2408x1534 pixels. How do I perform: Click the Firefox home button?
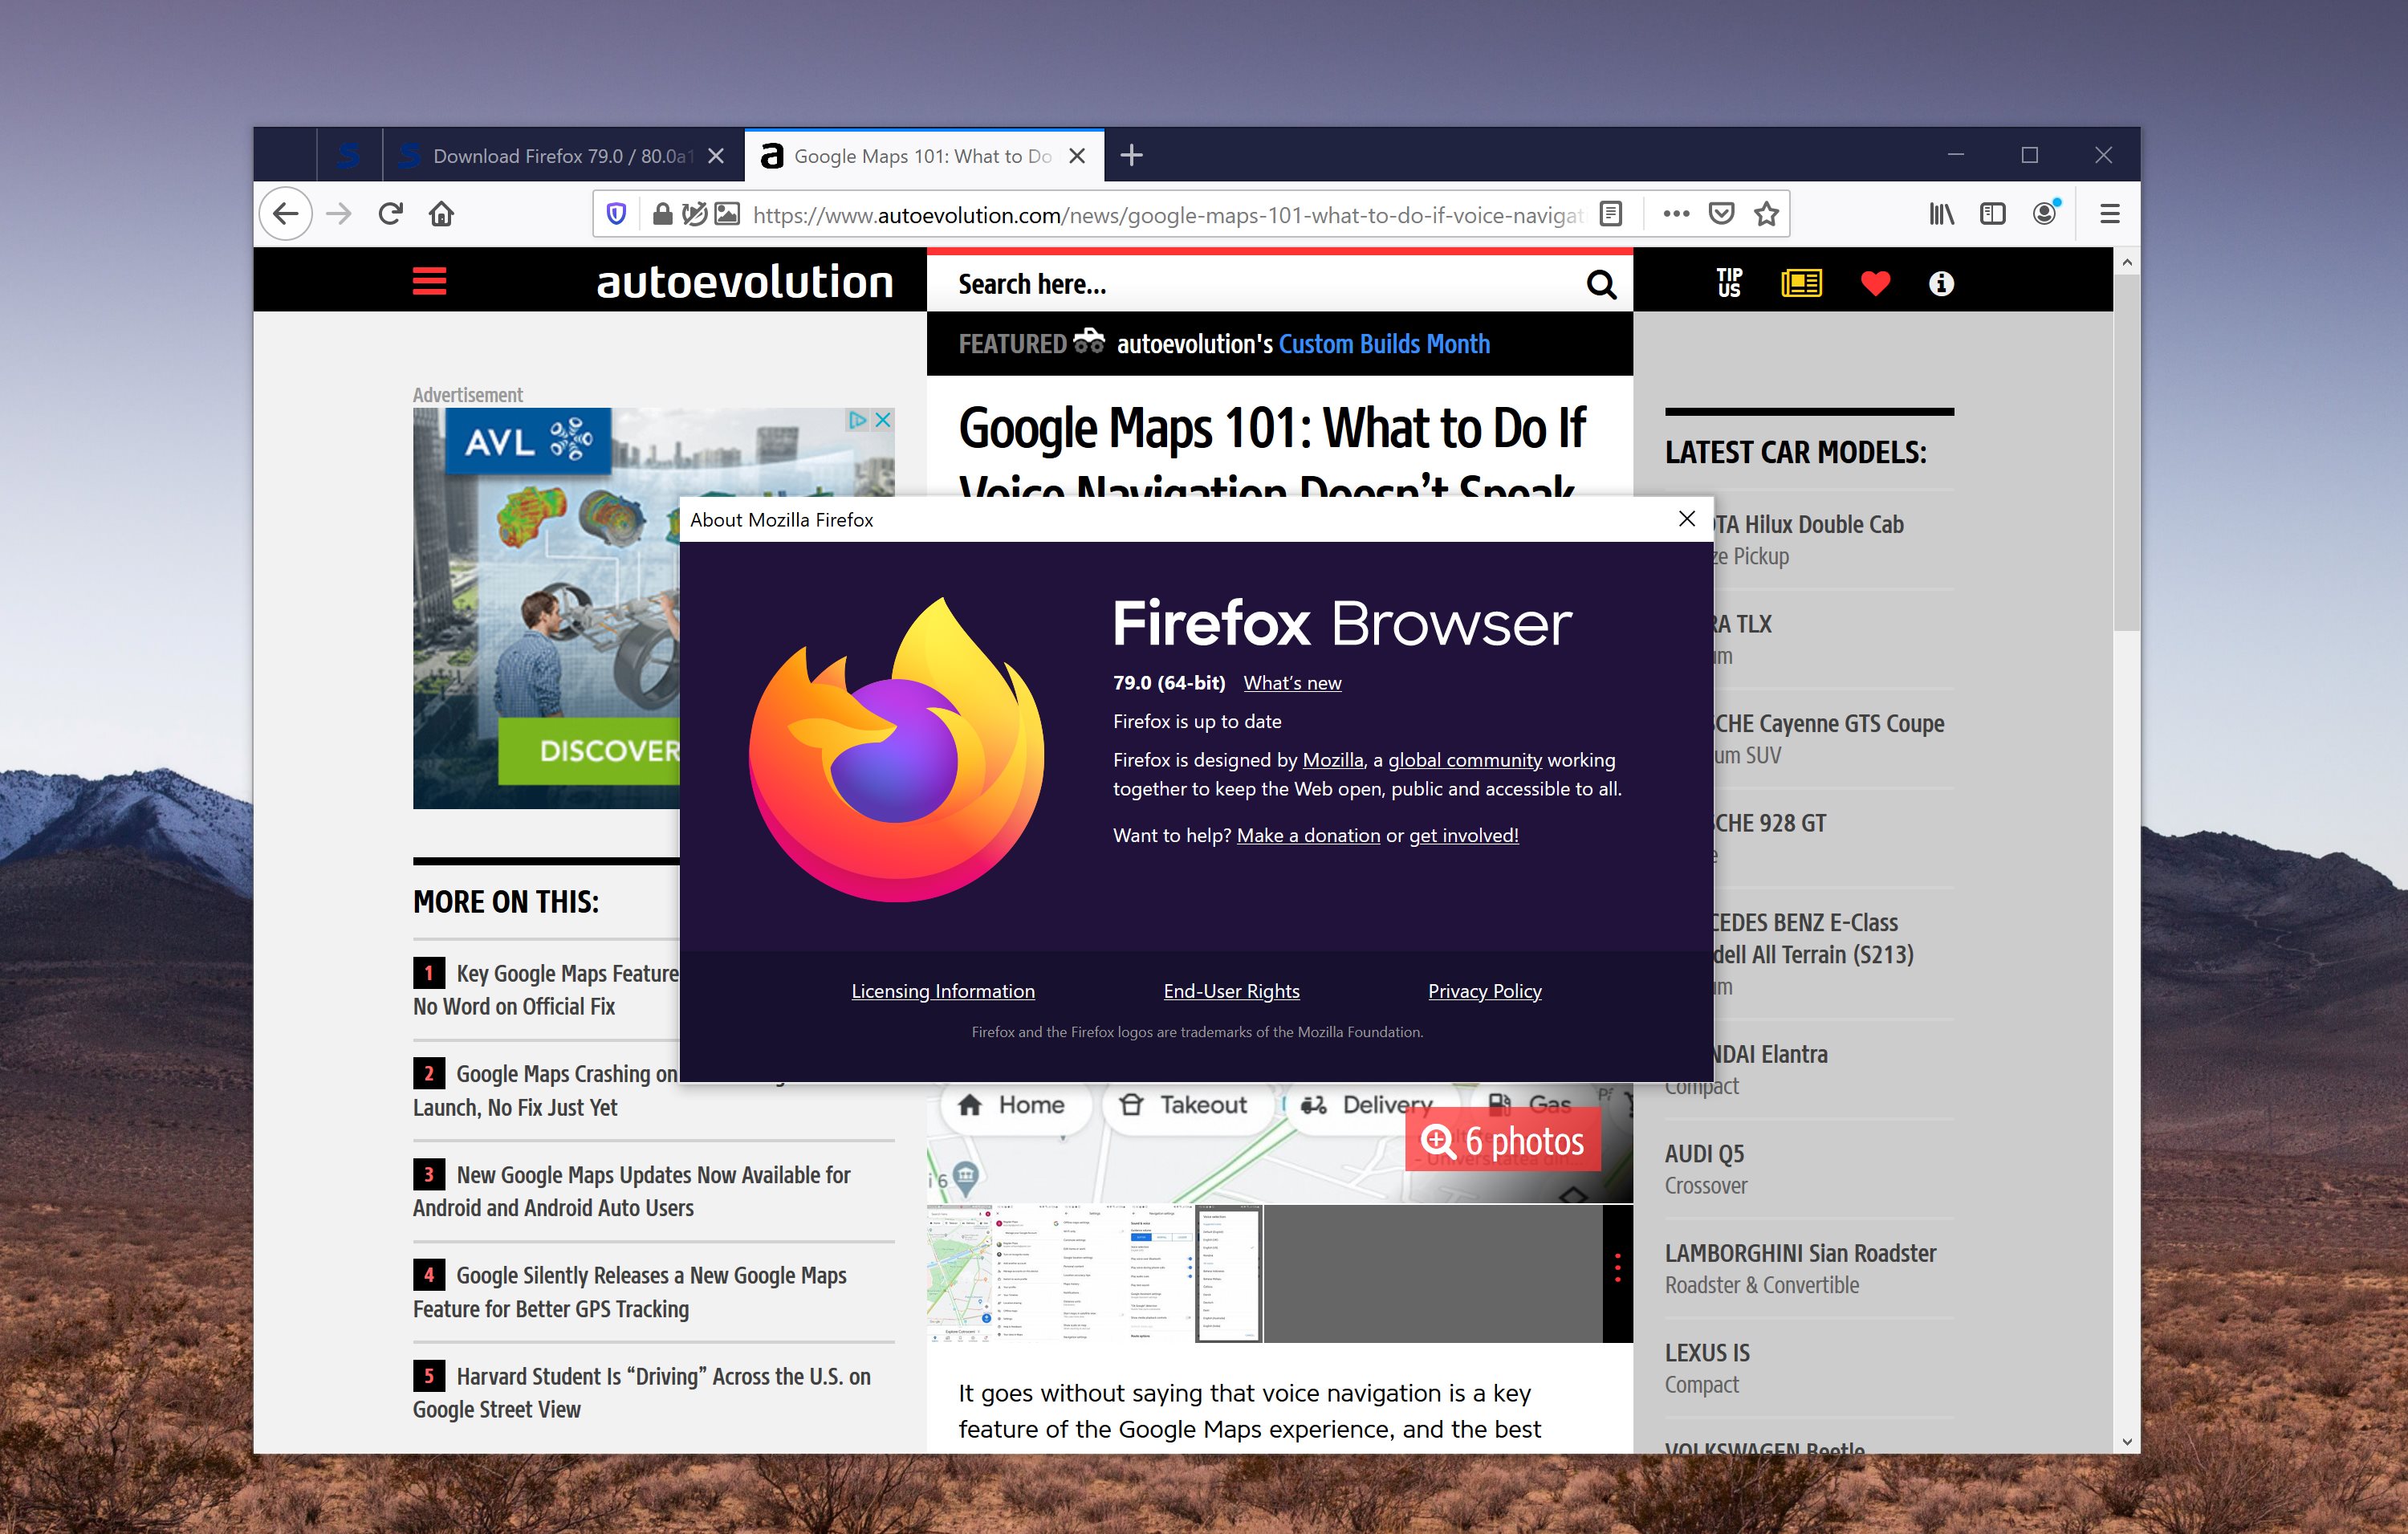[442, 214]
